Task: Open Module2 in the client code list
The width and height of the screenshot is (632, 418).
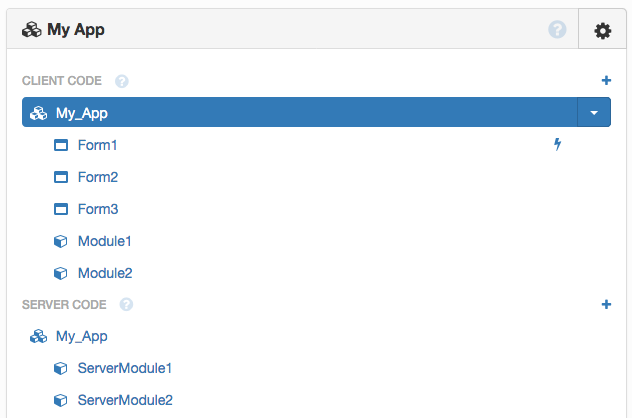Action: (x=105, y=273)
